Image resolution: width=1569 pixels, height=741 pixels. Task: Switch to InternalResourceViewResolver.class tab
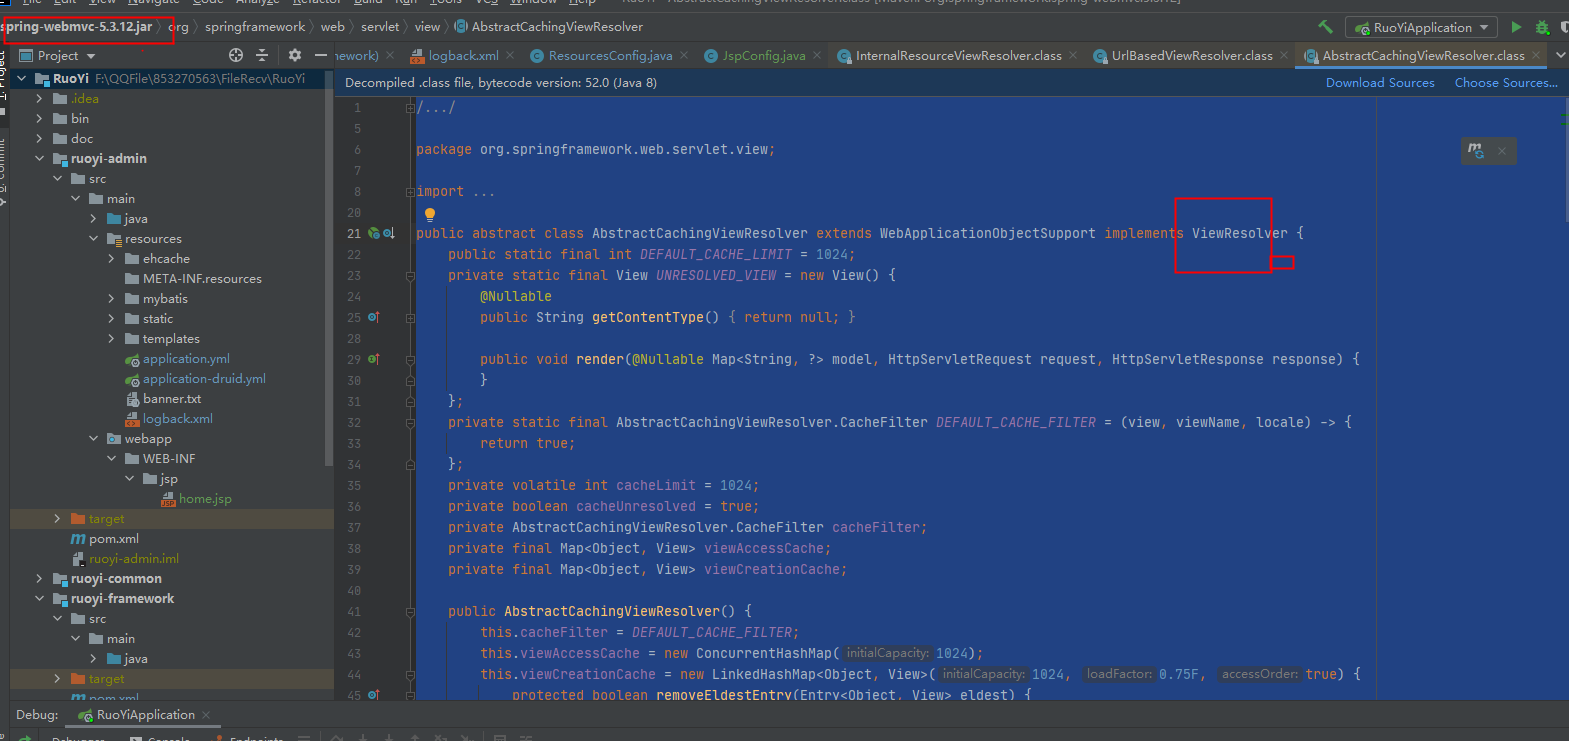tap(958, 55)
